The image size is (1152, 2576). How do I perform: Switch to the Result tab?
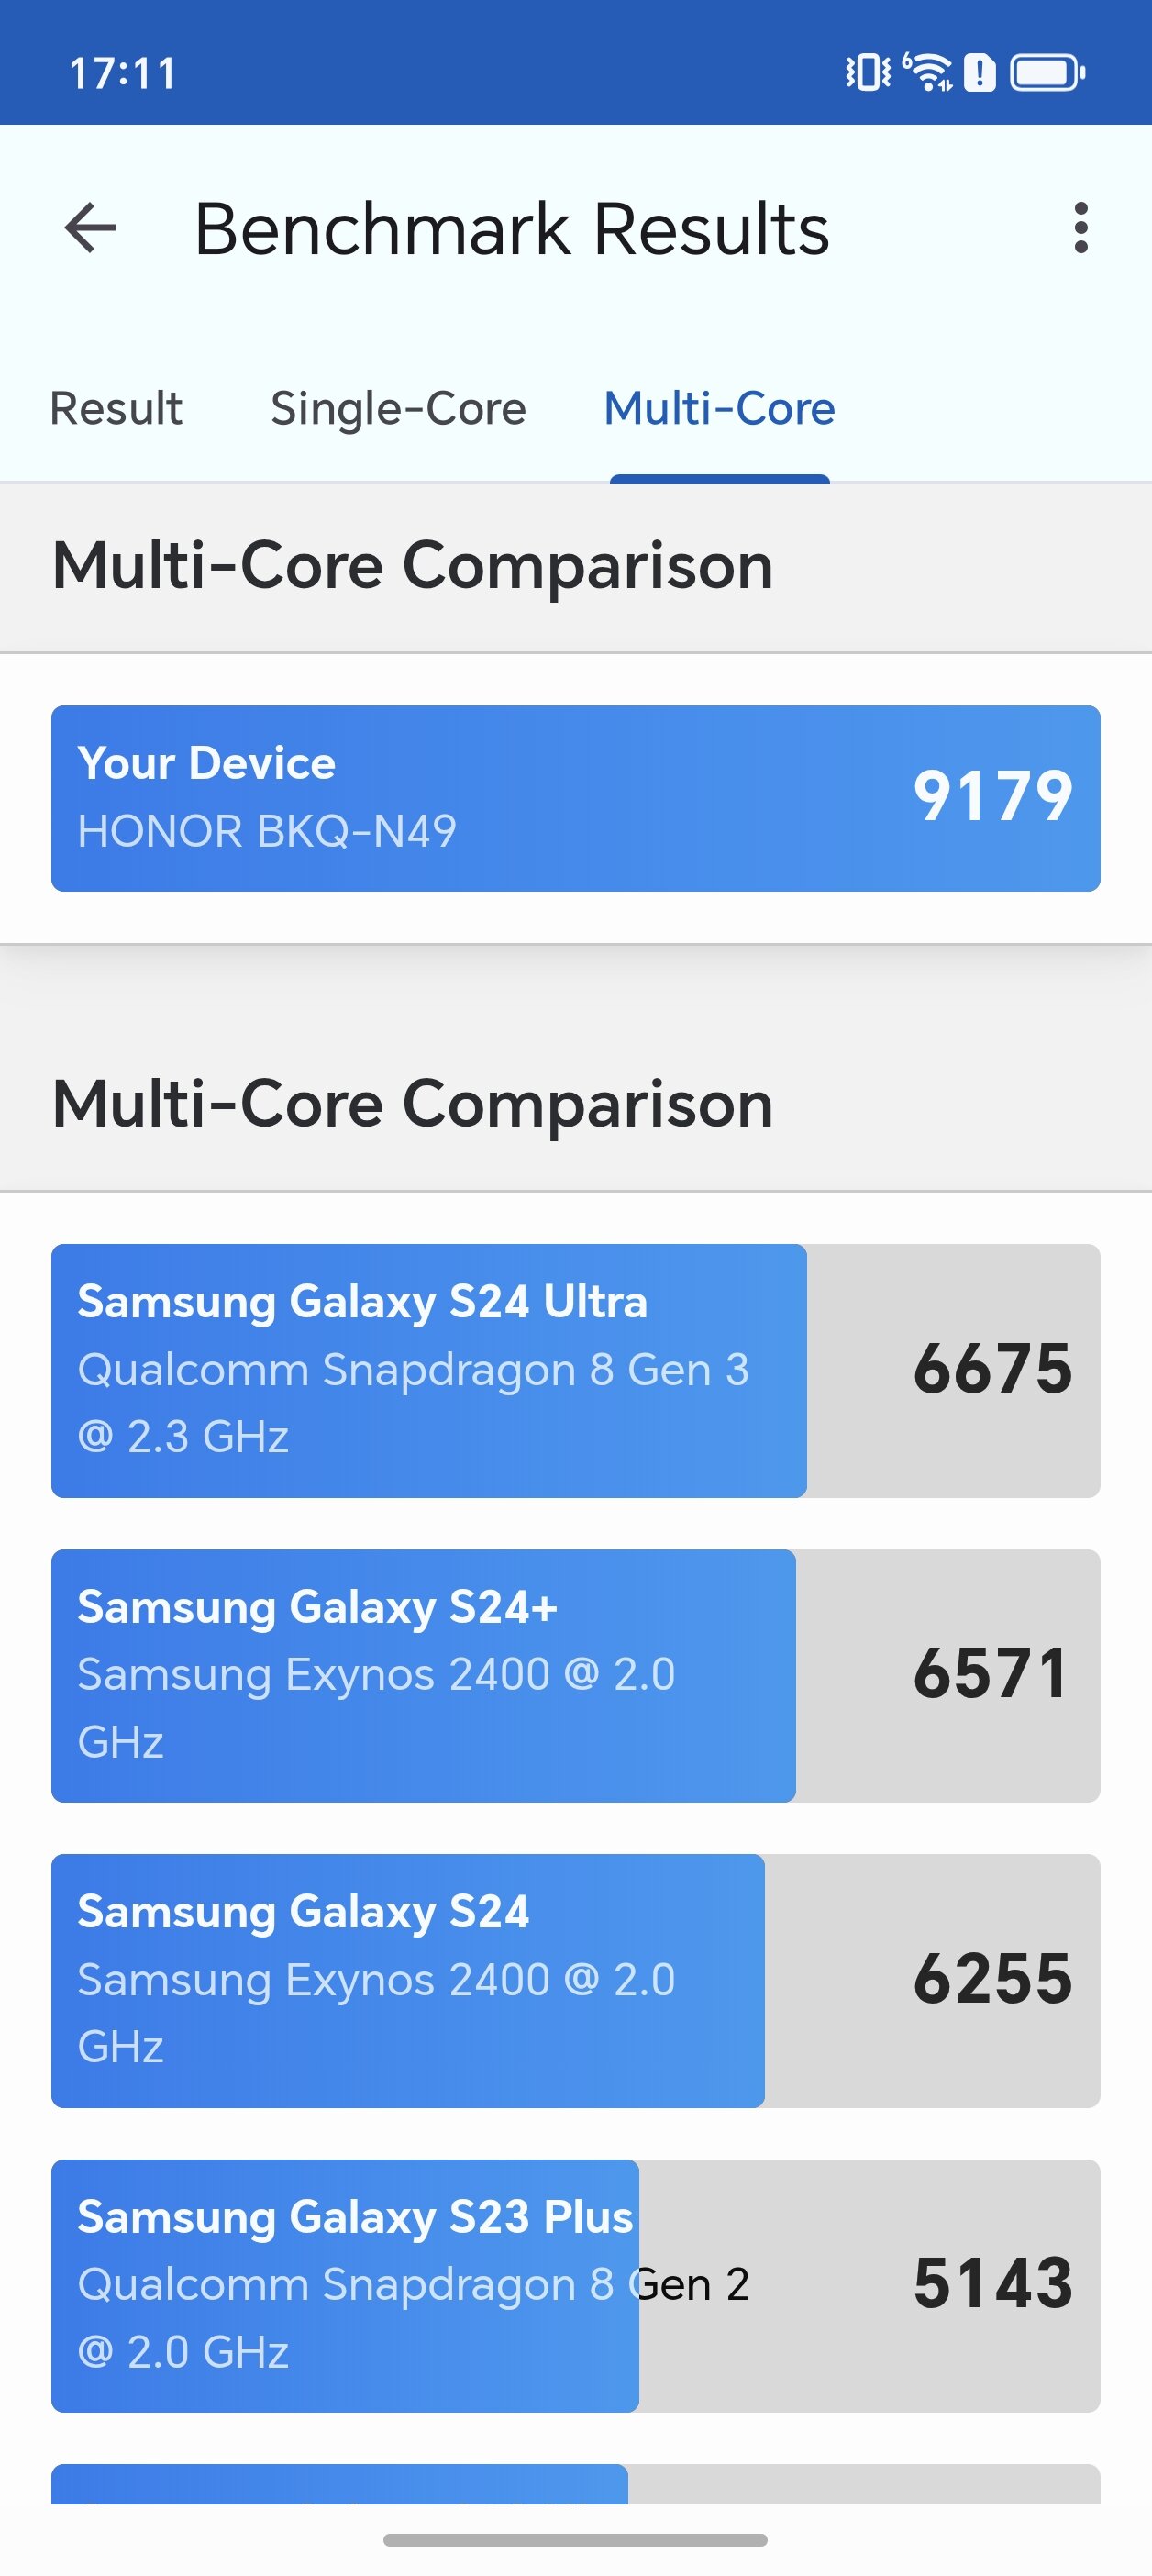tap(116, 408)
